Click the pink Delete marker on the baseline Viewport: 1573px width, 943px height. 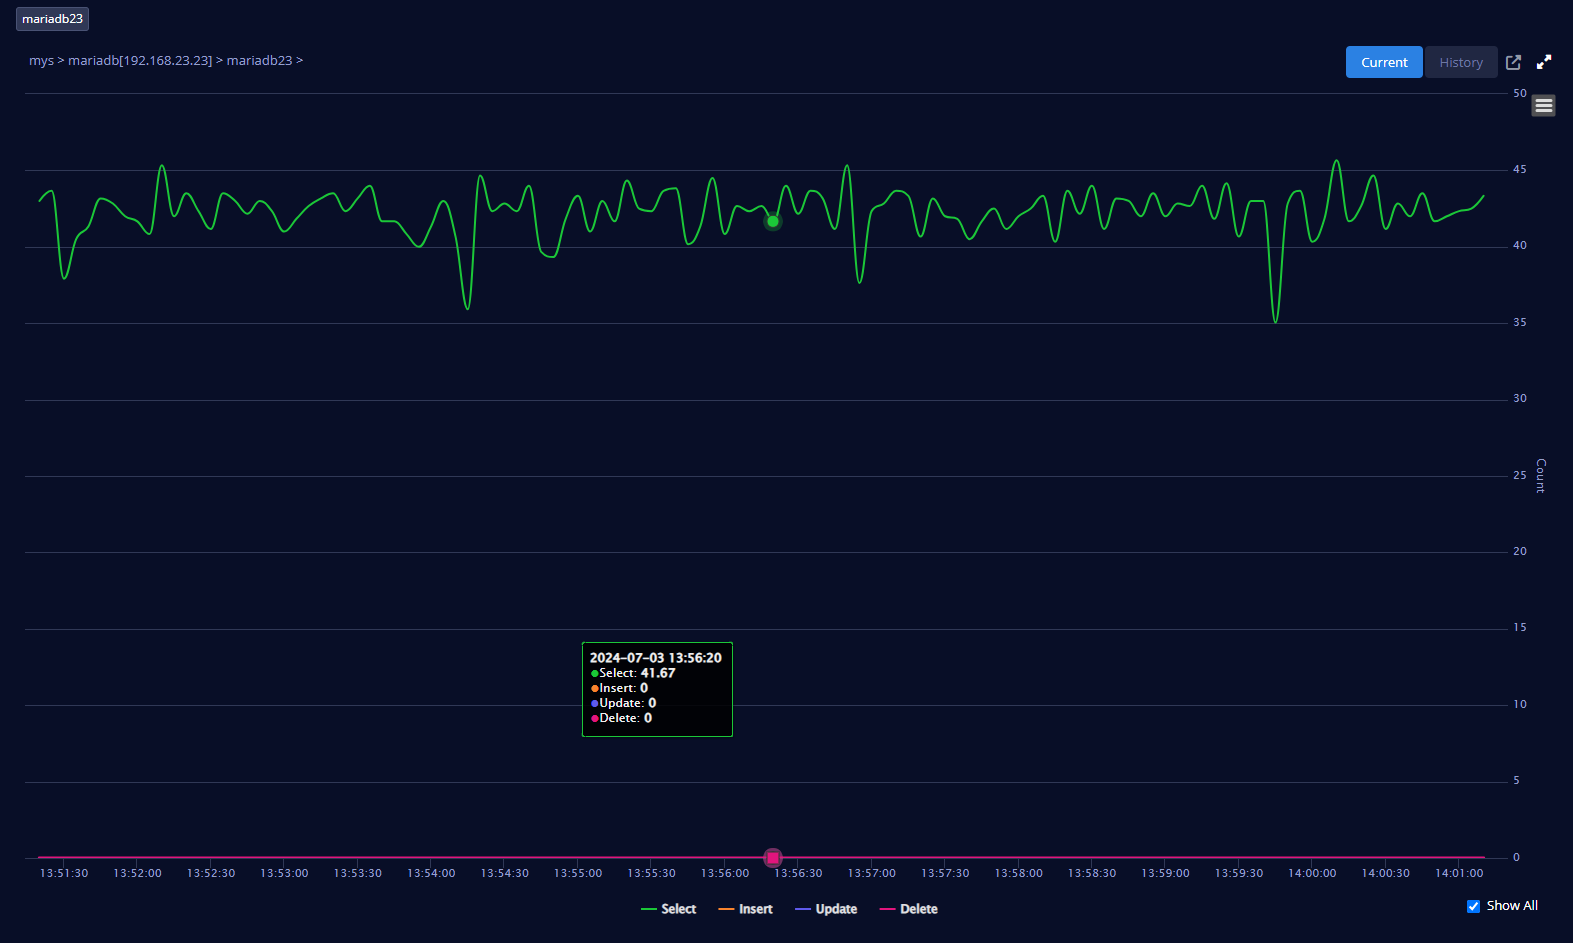click(772, 857)
